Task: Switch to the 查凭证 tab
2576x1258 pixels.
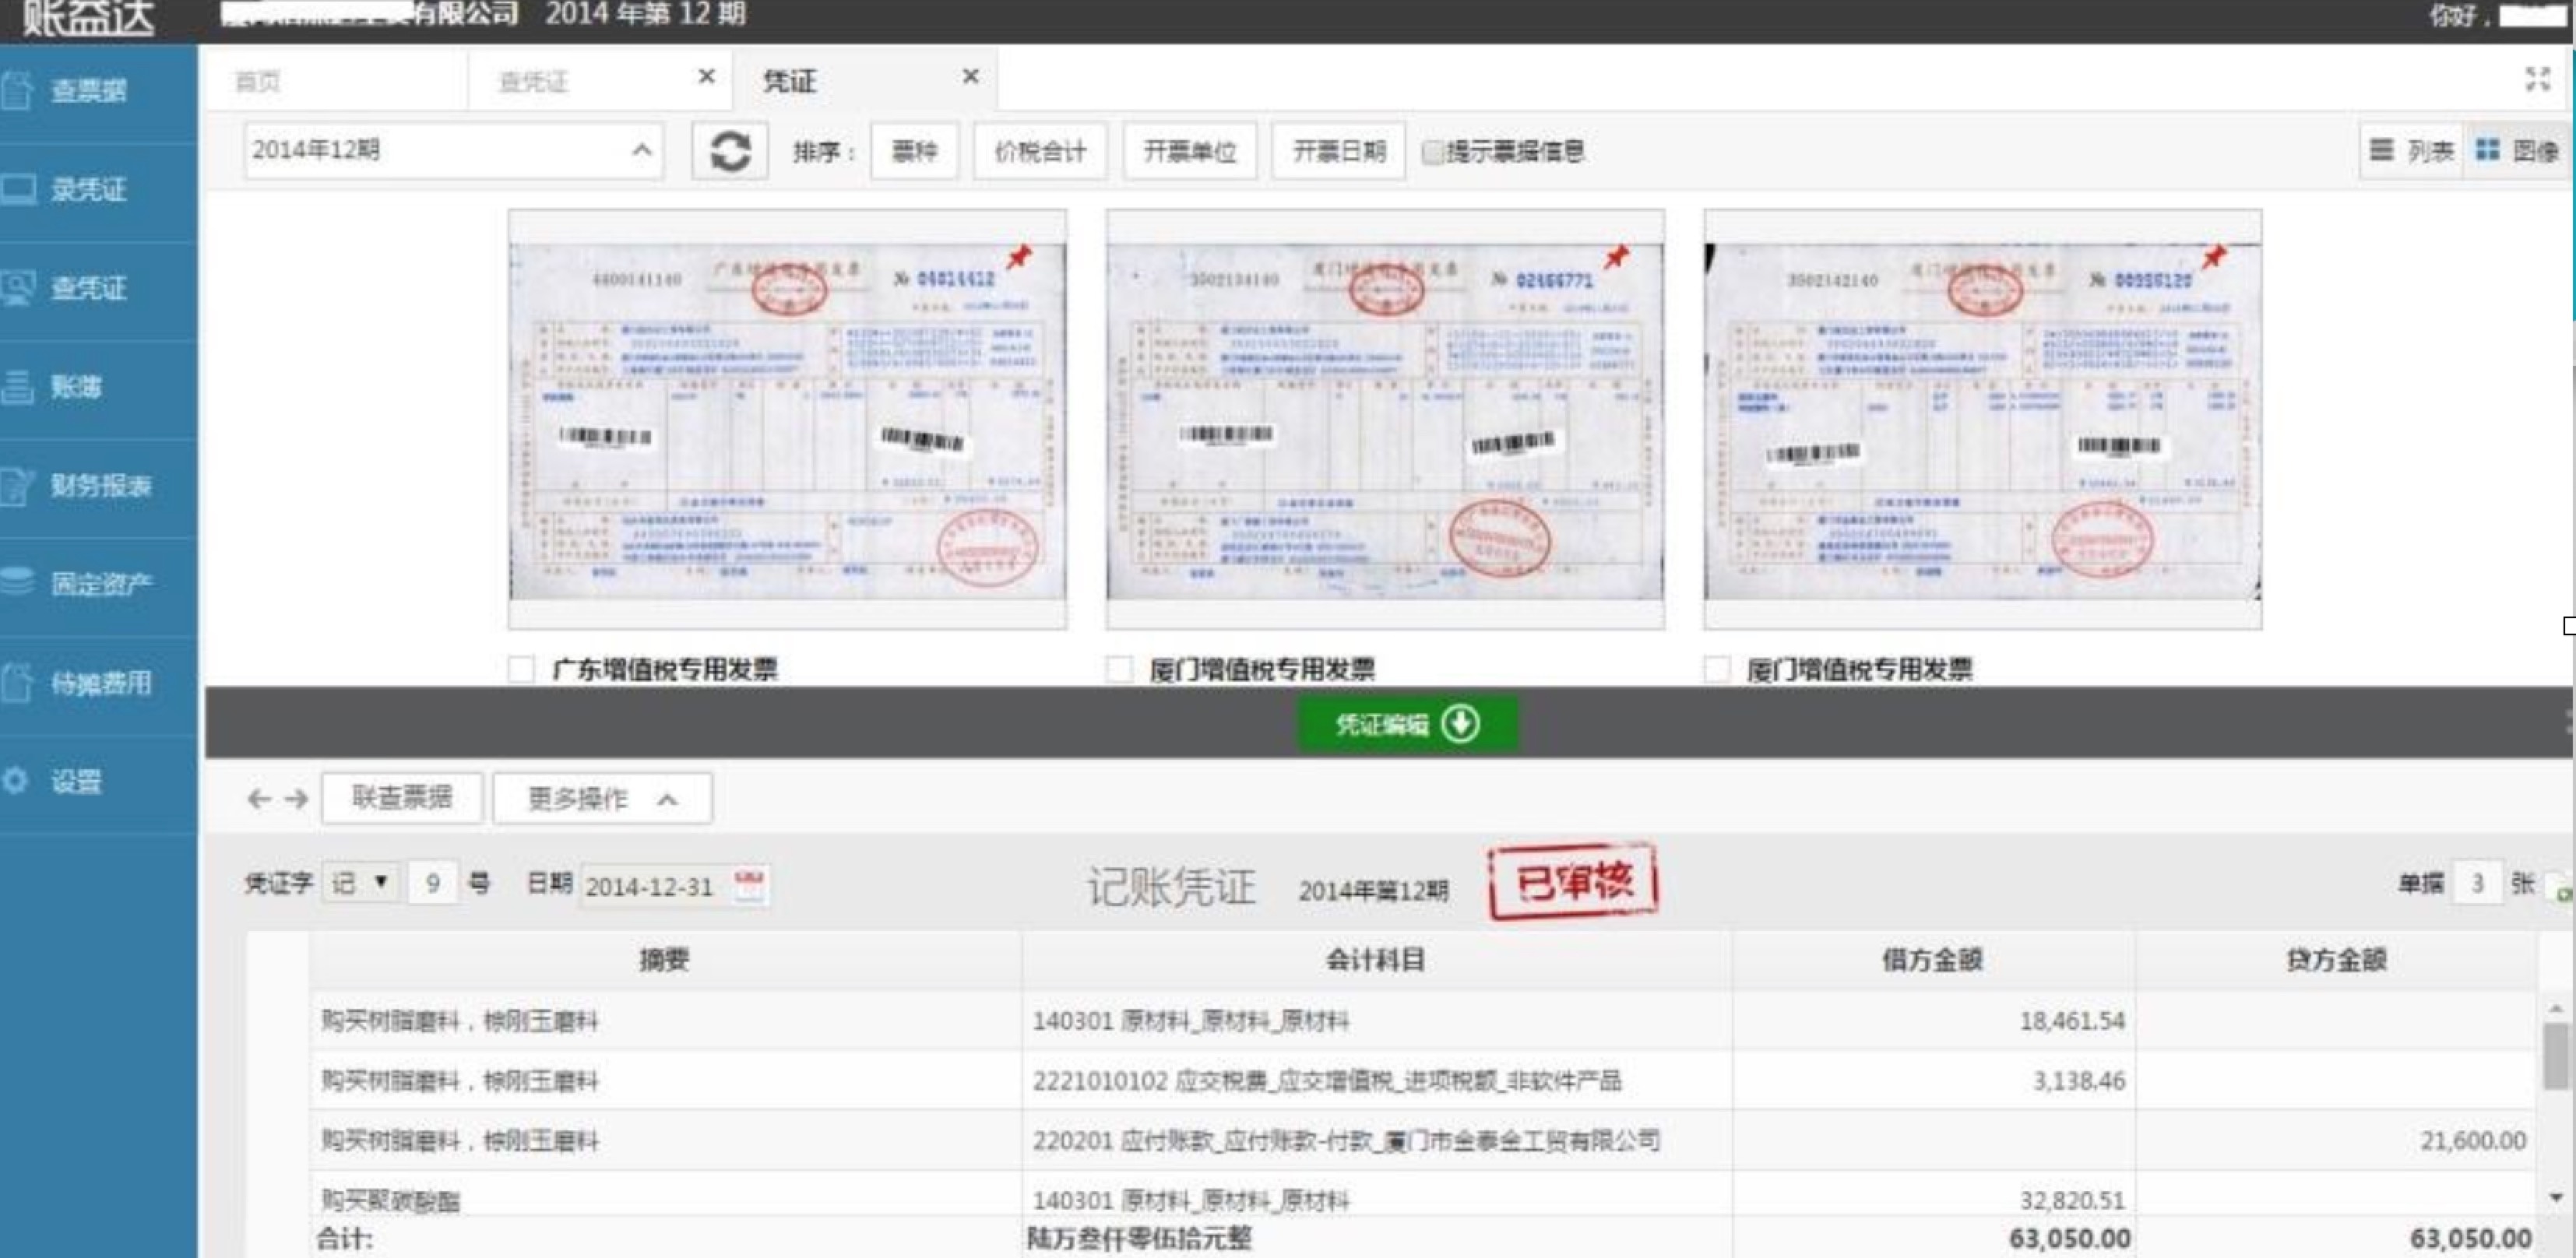Action: [534, 82]
